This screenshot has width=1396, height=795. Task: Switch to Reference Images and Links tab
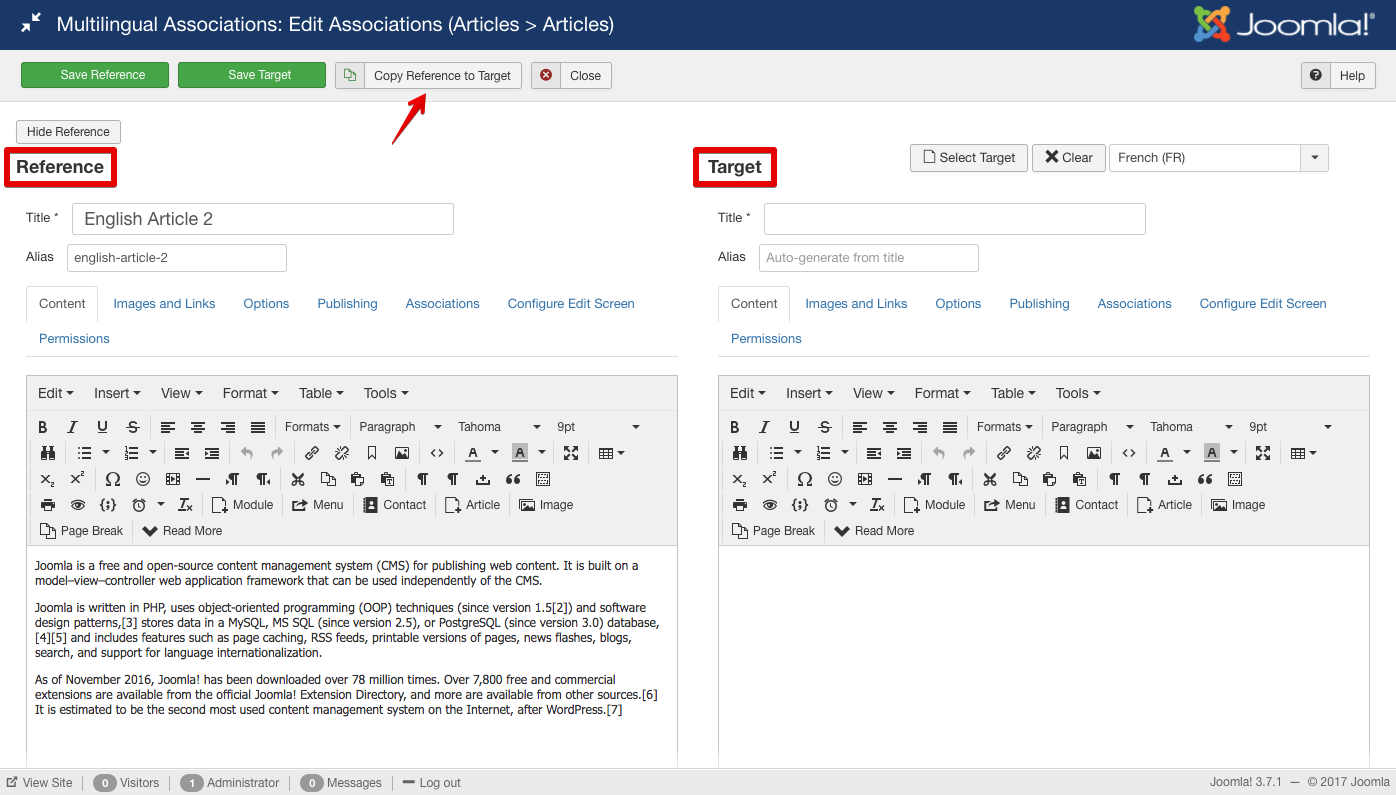coord(164,304)
